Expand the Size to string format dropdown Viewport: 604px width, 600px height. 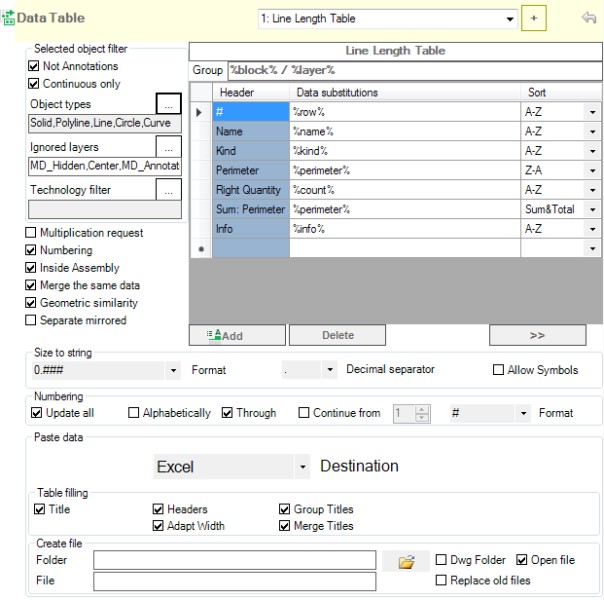[x=175, y=370]
